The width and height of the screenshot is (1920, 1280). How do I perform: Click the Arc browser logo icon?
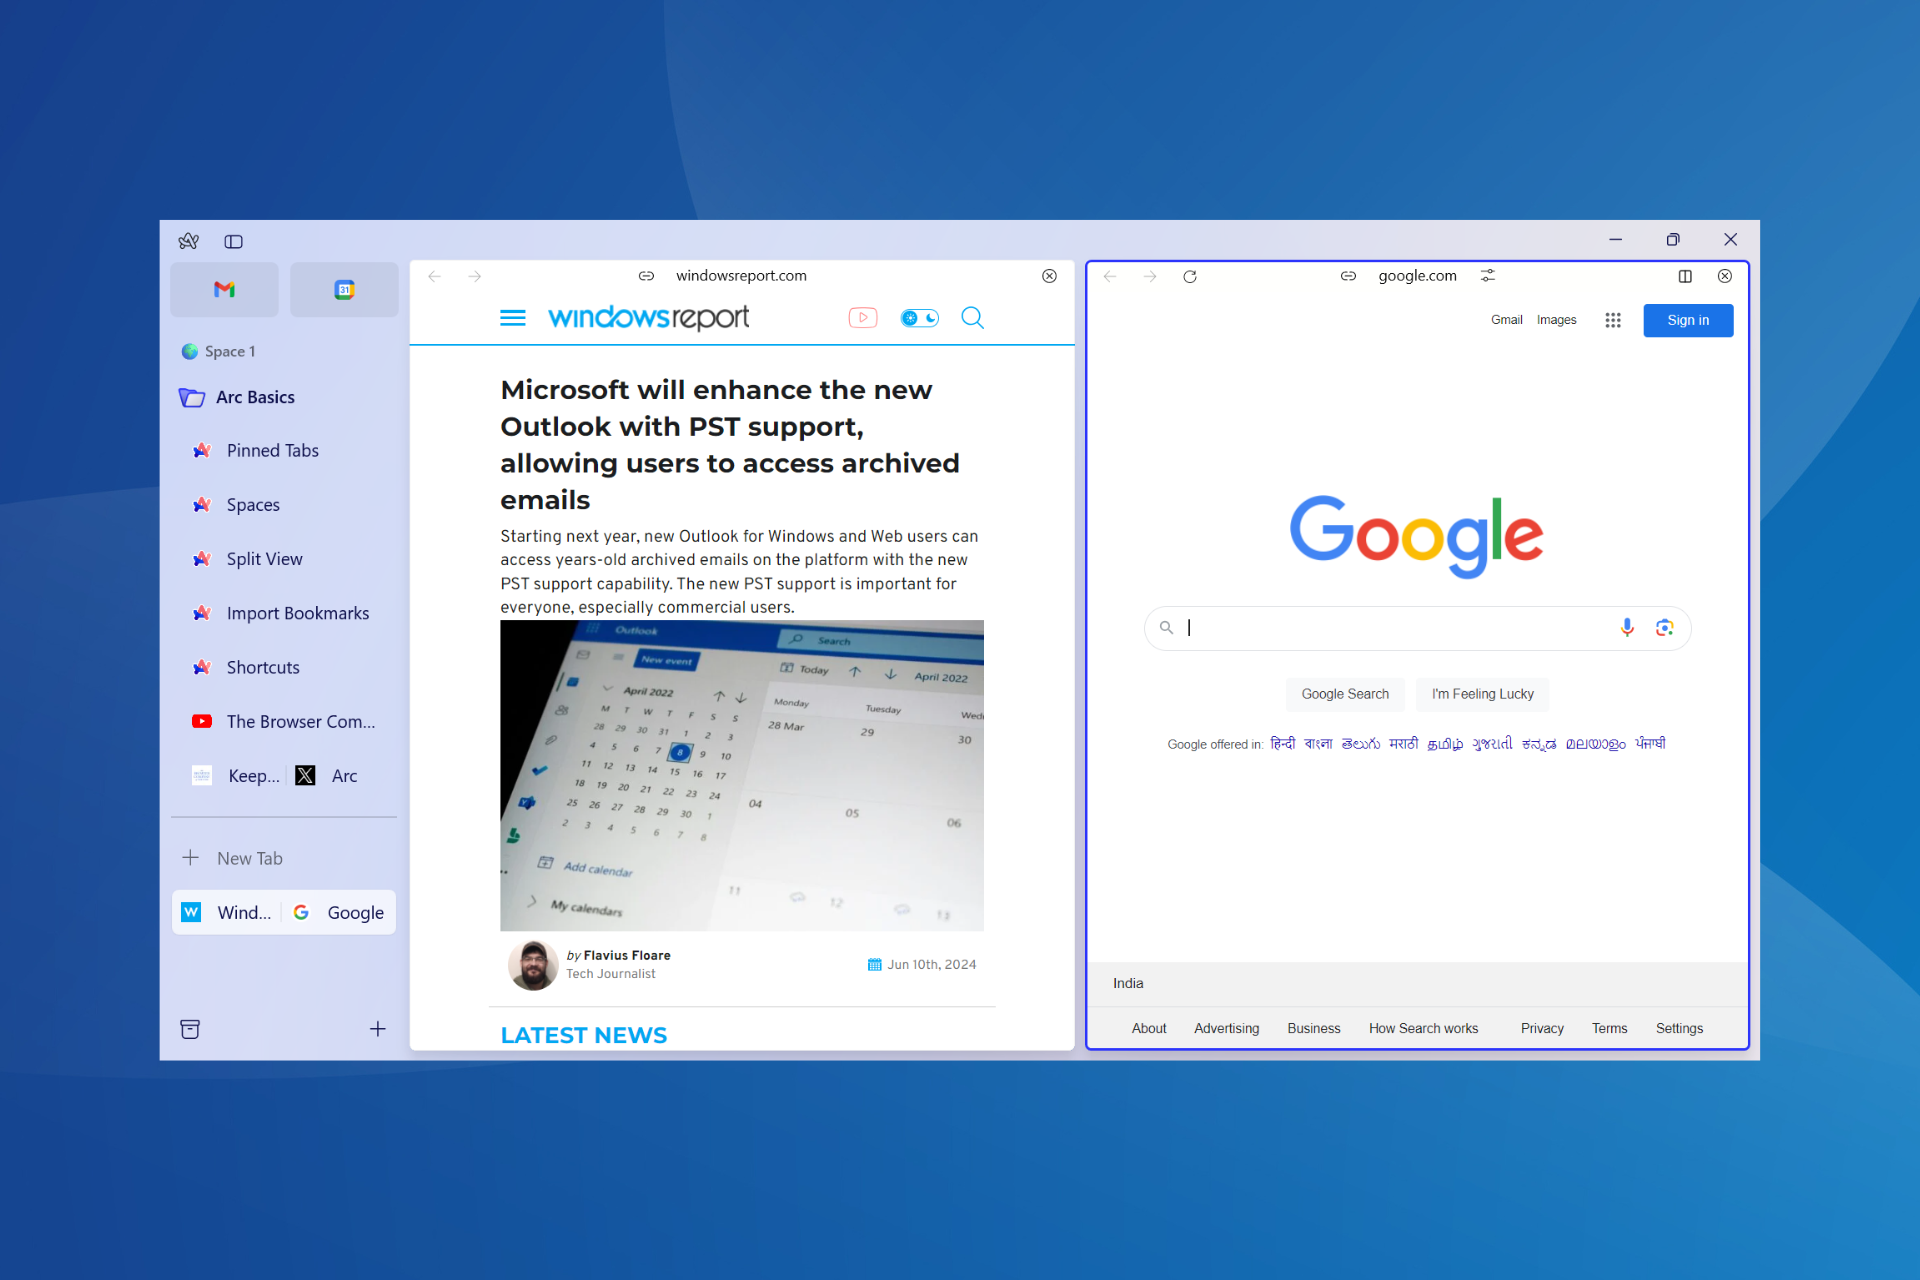click(x=189, y=239)
